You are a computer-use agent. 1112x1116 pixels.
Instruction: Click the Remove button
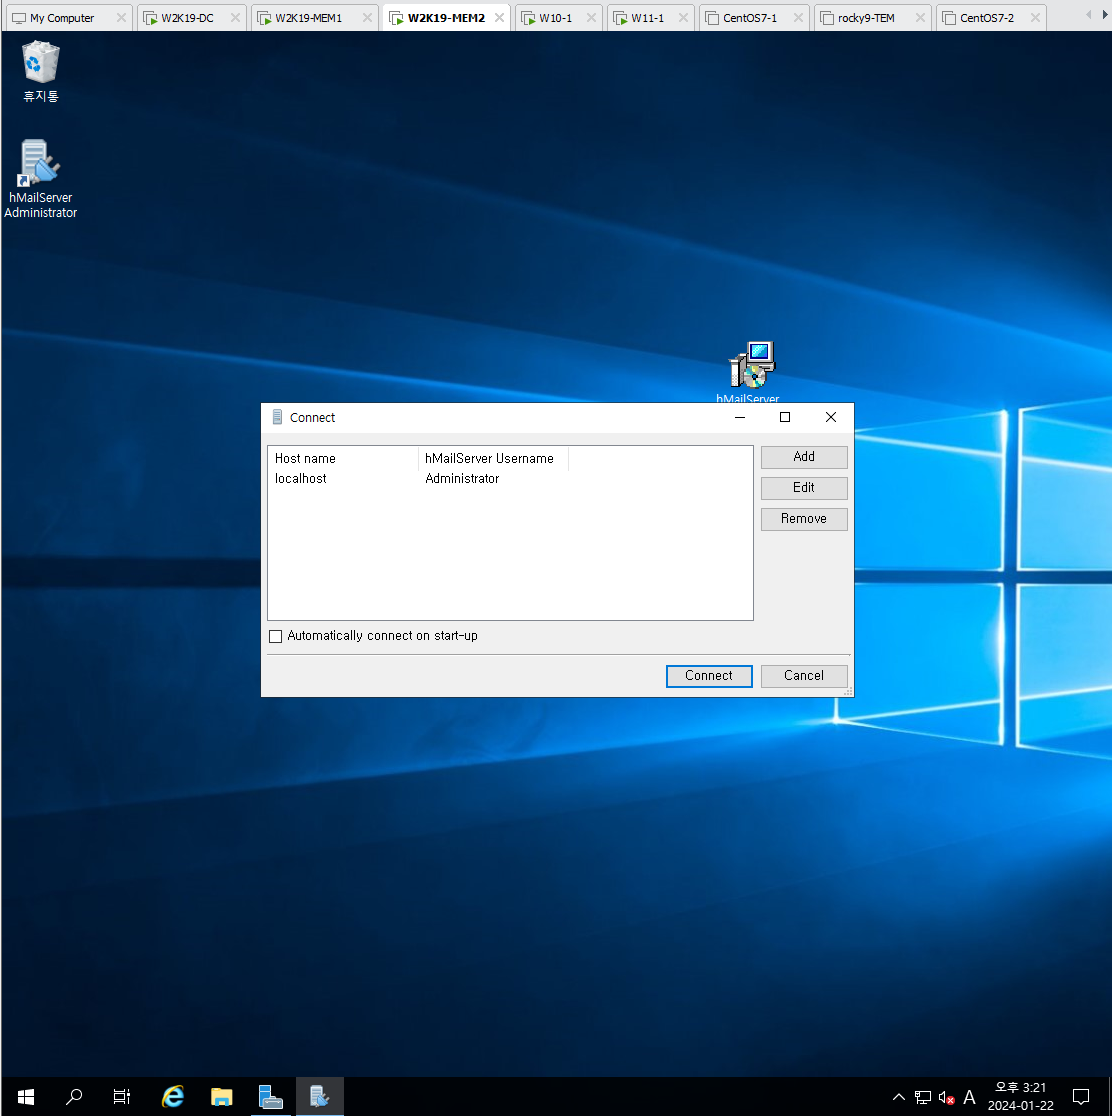pyautogui.click(x=804, y=519)
